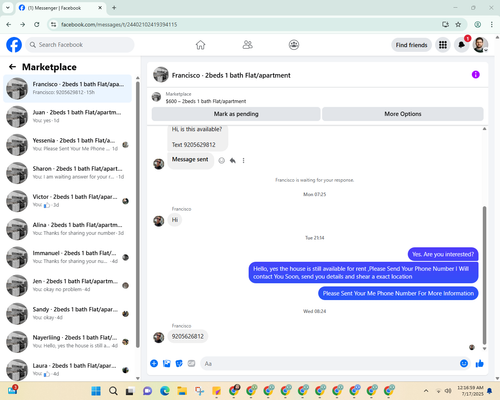Open more options for 'Message sent' message
The image size is (500, 400).
243,161
